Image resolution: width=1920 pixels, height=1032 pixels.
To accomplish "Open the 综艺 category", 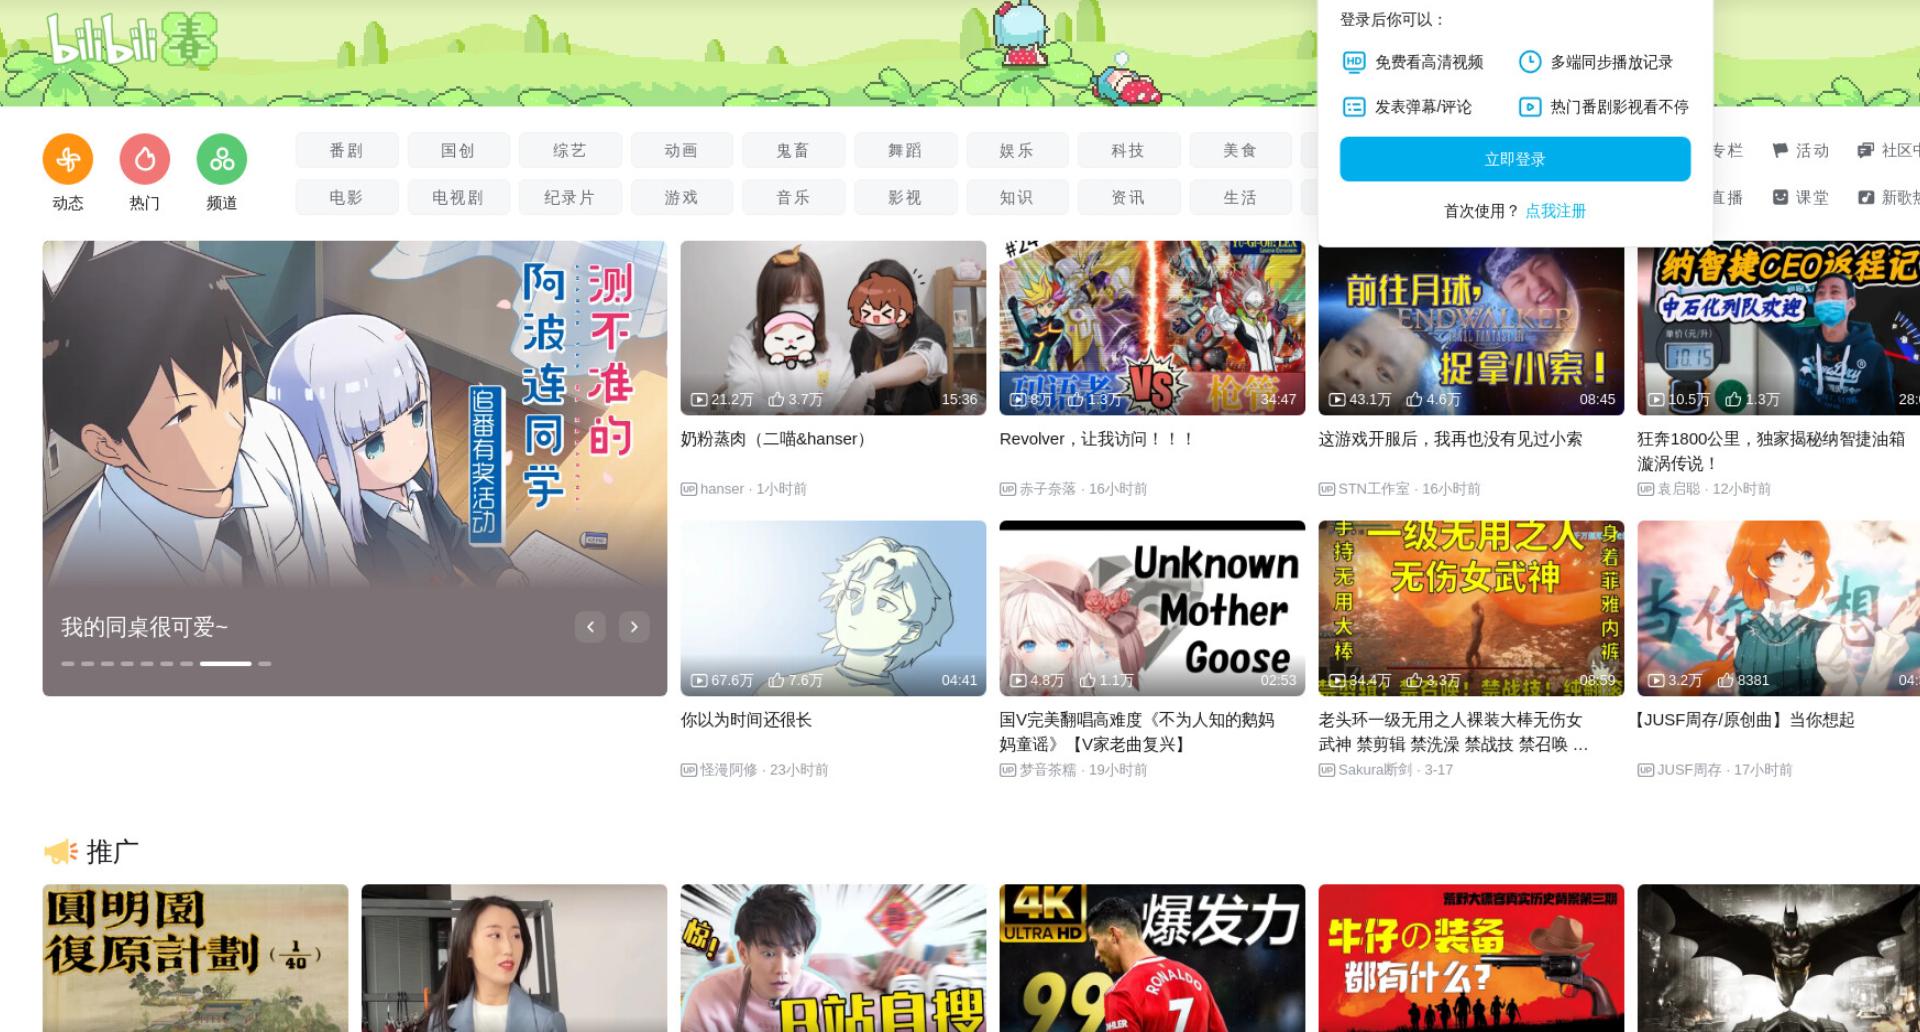I will 570,150.
